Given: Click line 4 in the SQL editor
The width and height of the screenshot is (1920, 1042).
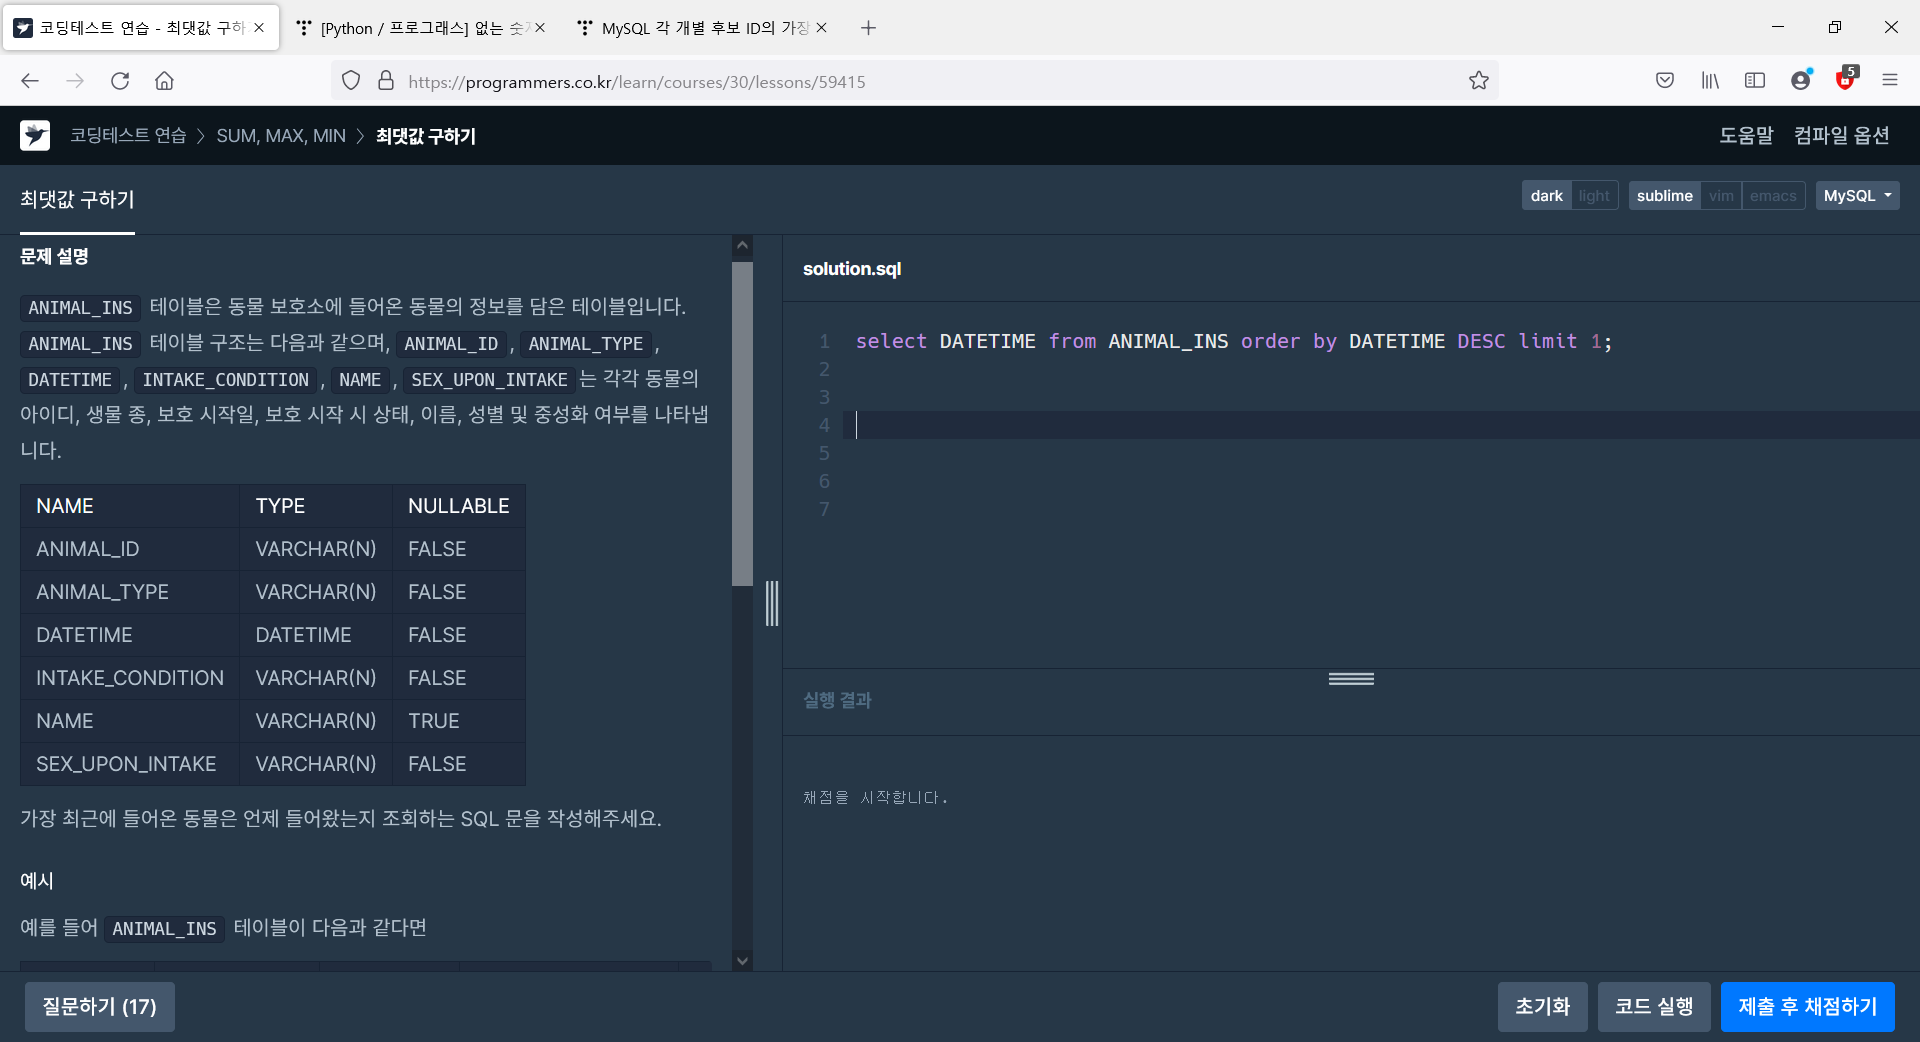Looking at the screenshot, I should point(1000,425).
